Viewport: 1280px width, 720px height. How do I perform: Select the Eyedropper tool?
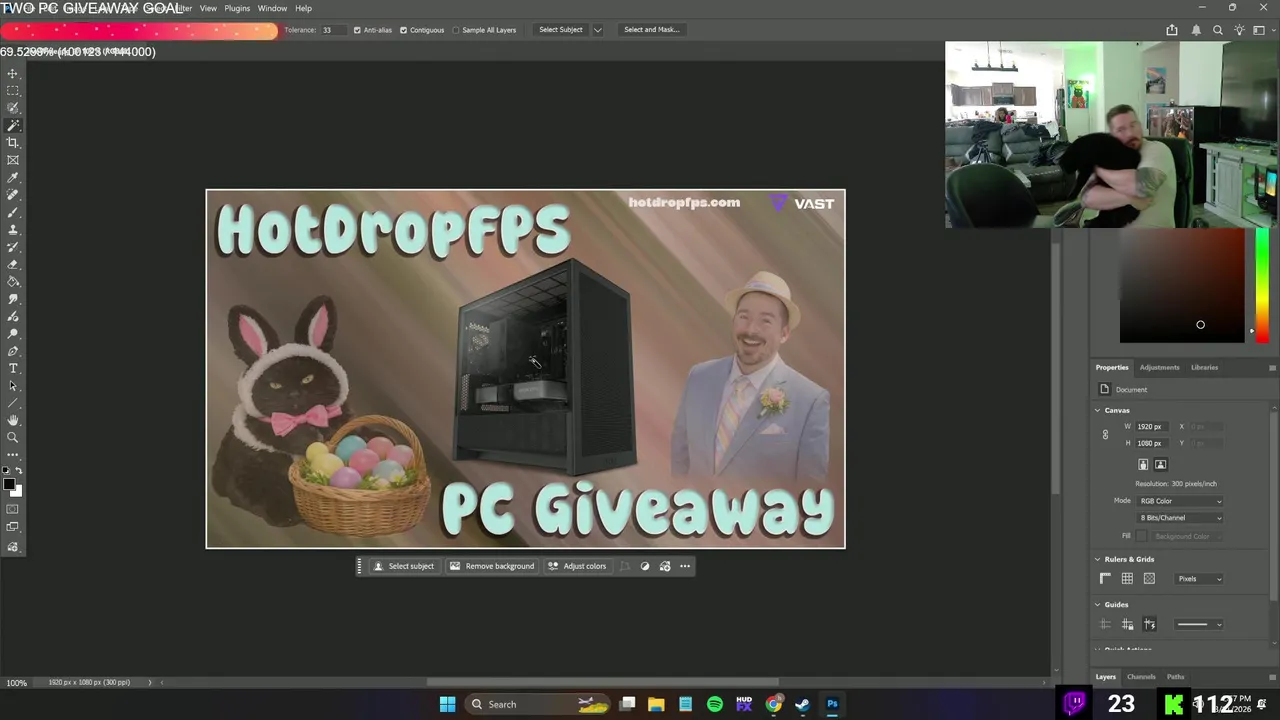[x=13, y=178]
